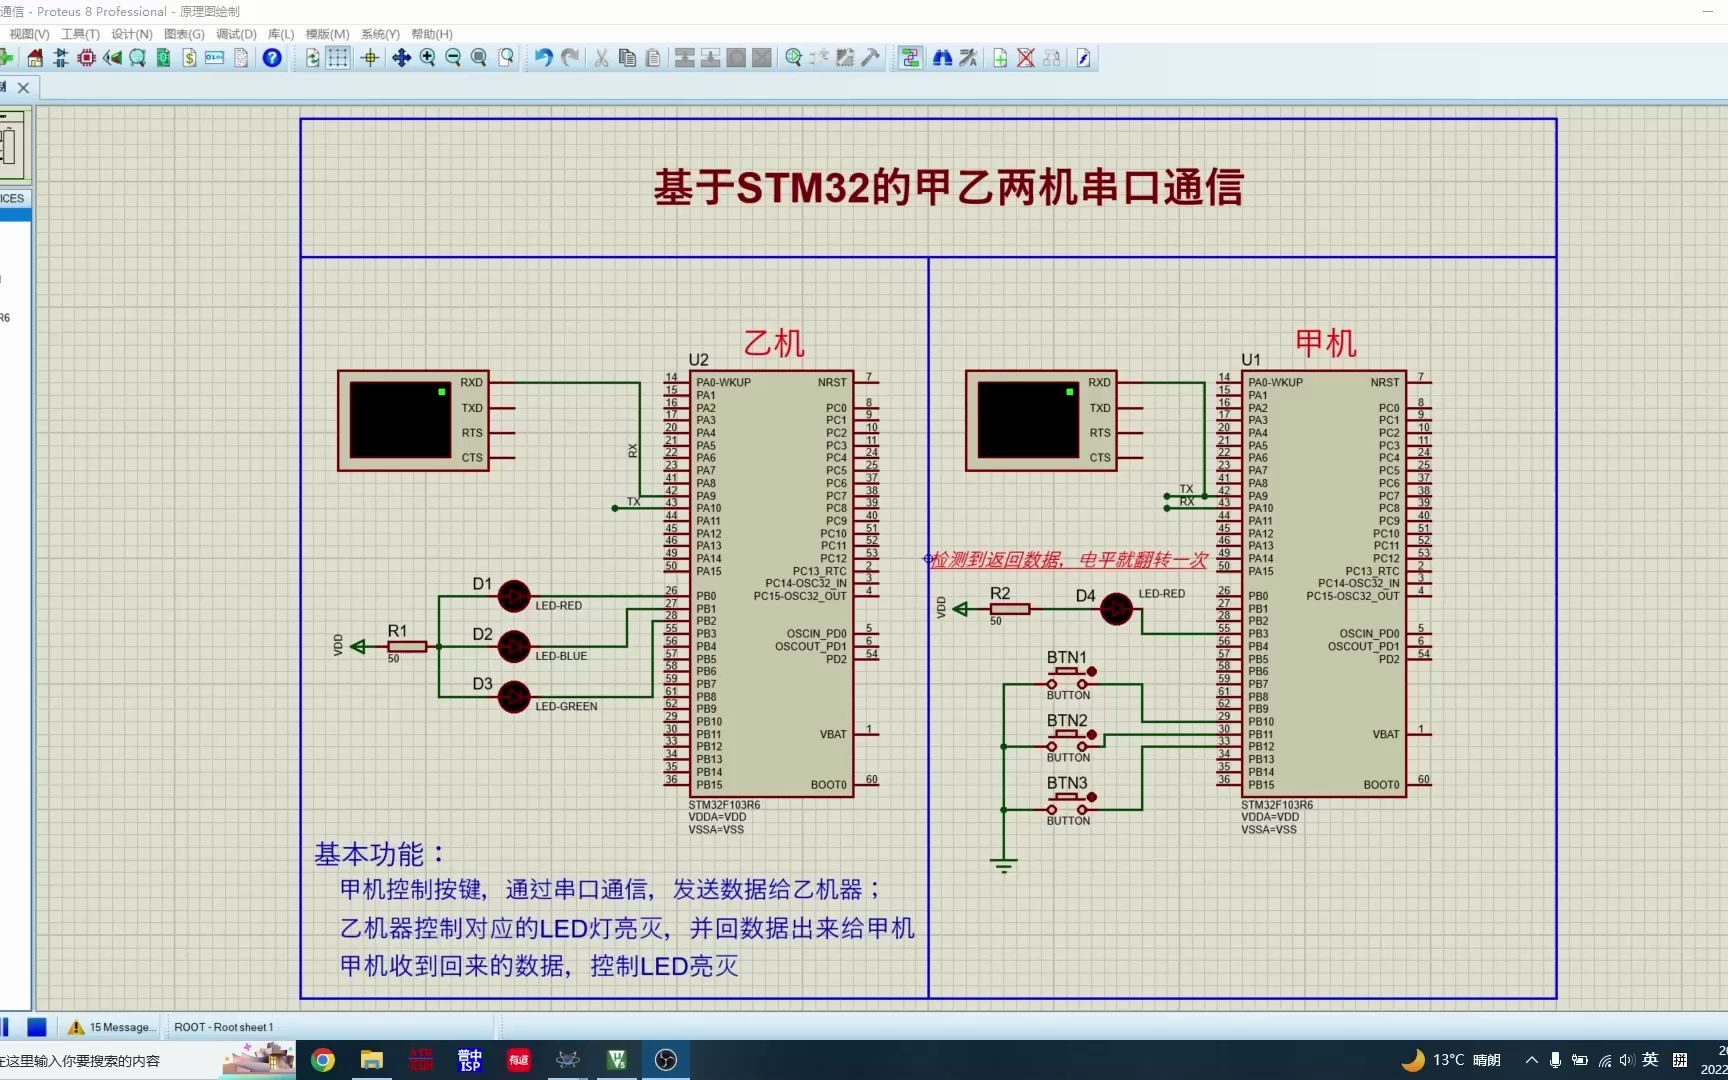
Task: Redraw the schematic display
Action: [313, 57]
